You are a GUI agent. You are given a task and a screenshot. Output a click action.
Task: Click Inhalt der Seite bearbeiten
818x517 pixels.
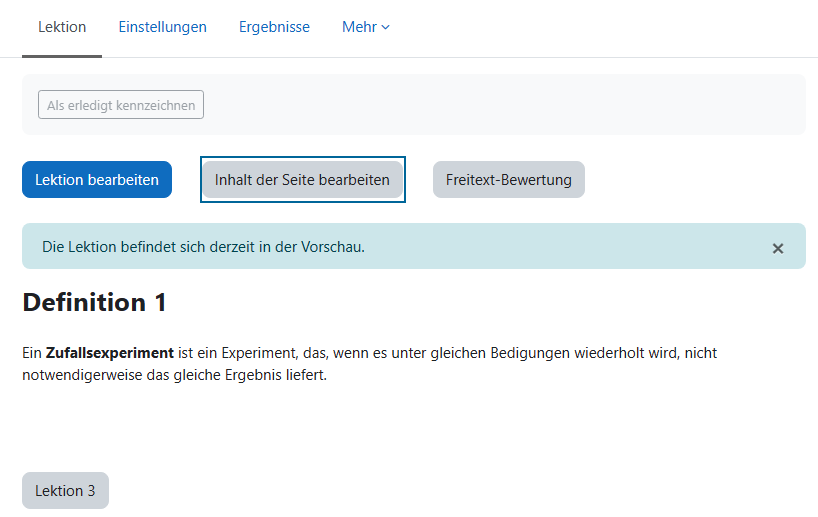pos(303,179)
